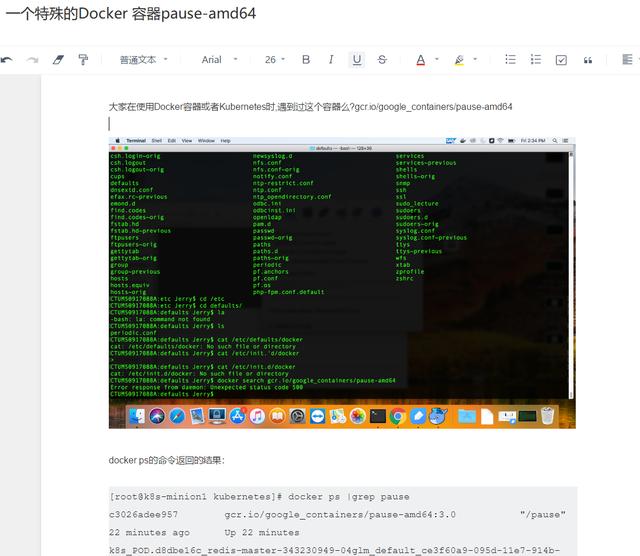Click the image name gcr.io/google_containers/pause-amd64:3.0

click(340, 515)
